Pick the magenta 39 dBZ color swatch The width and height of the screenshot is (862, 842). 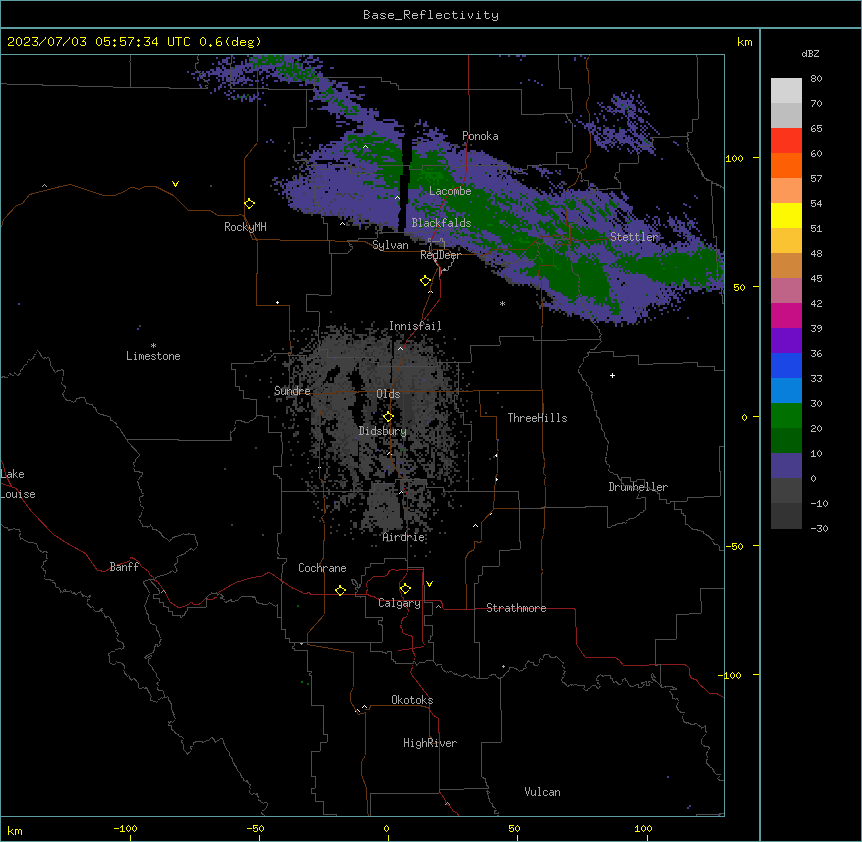[786, 315]
